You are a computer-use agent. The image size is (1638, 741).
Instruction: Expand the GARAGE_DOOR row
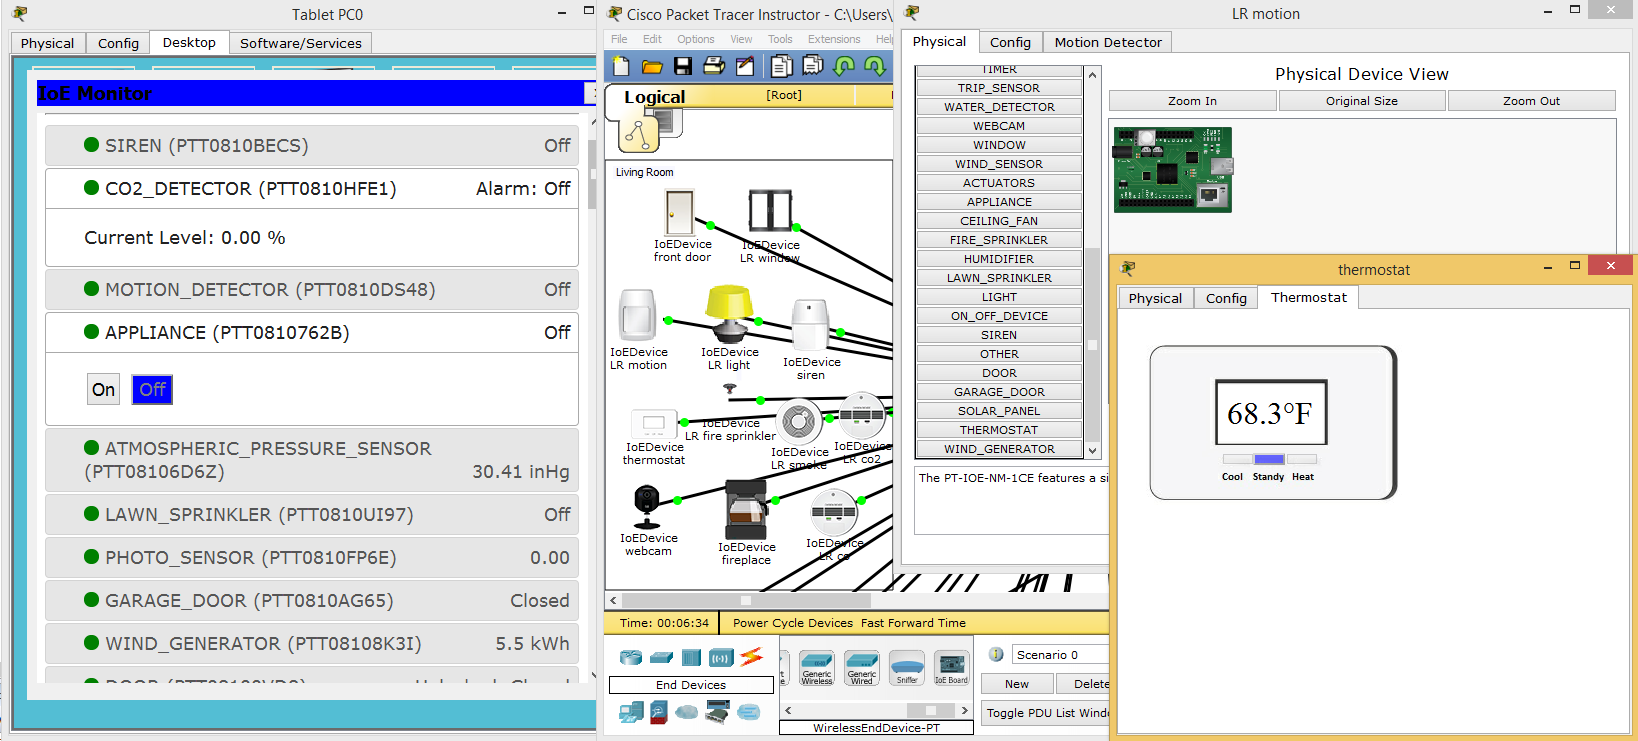312,600
